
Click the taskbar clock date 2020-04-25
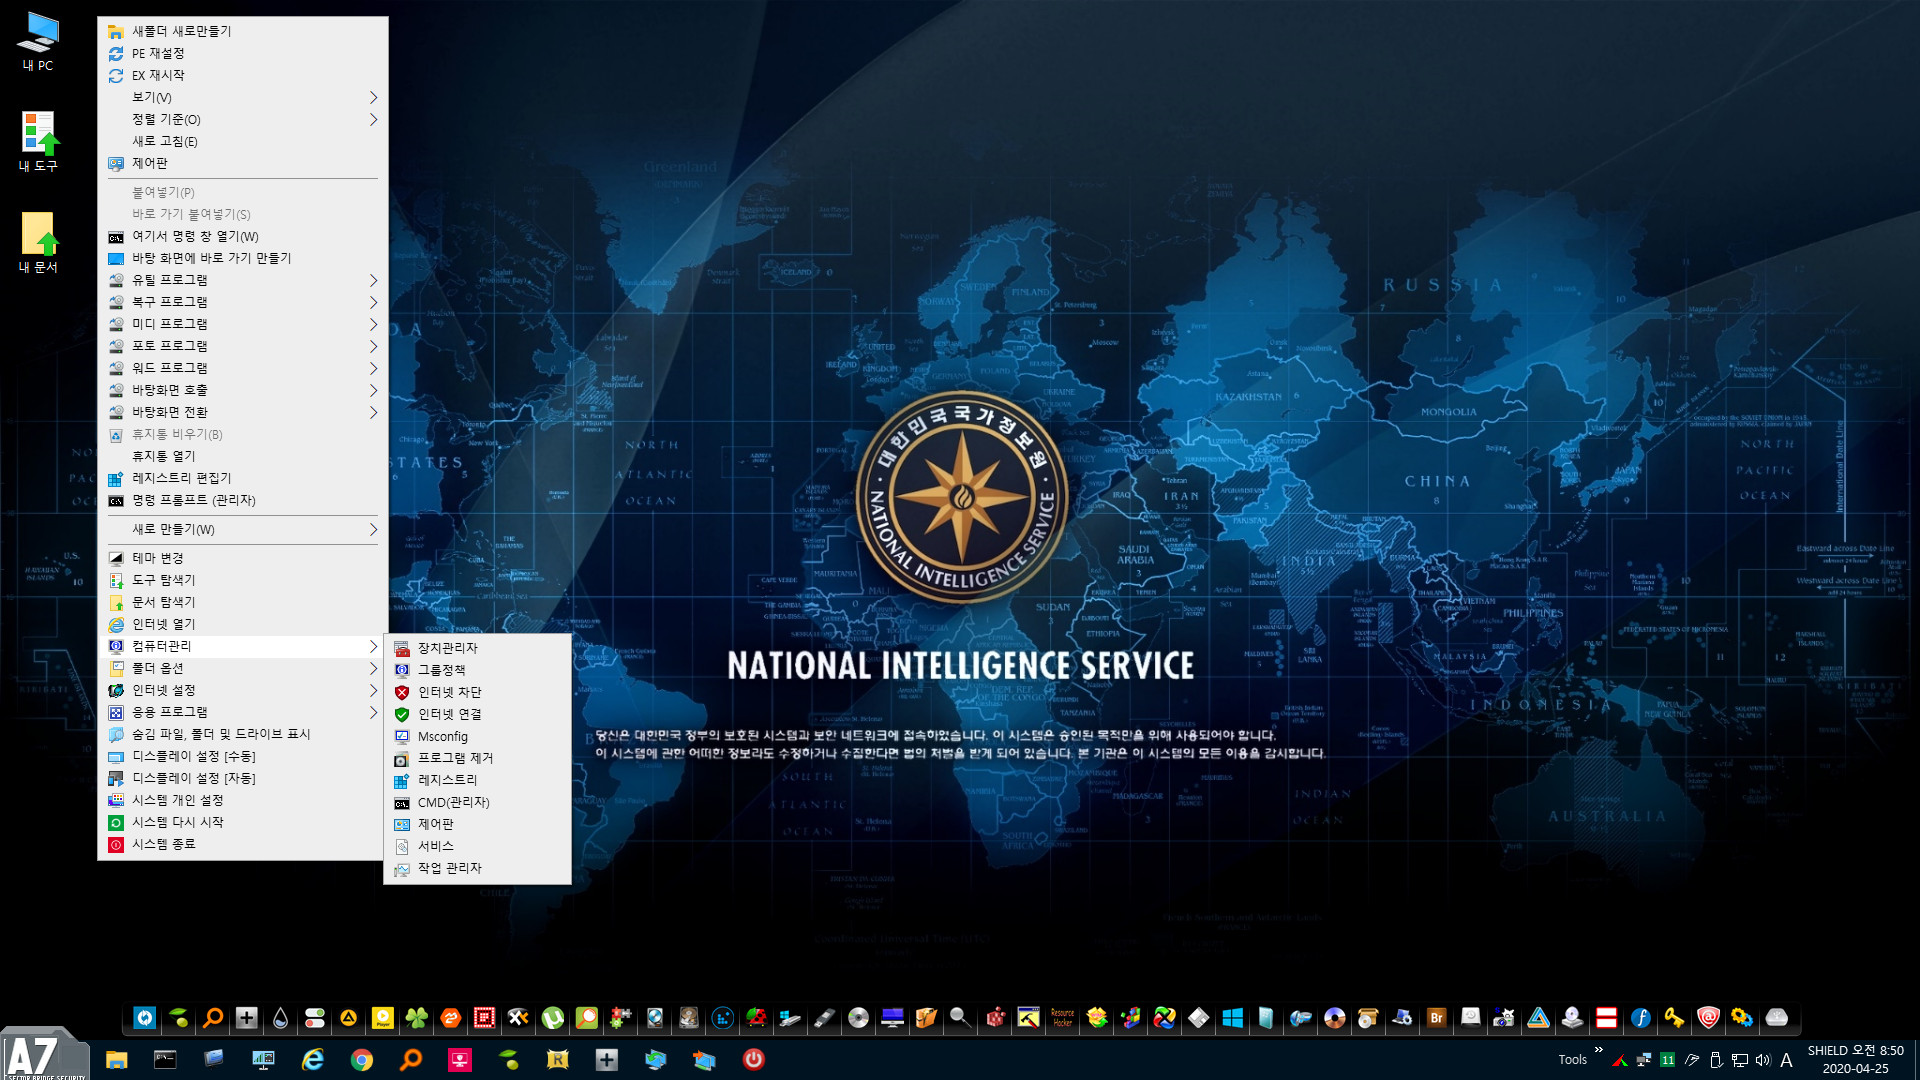(1855, 1069)
